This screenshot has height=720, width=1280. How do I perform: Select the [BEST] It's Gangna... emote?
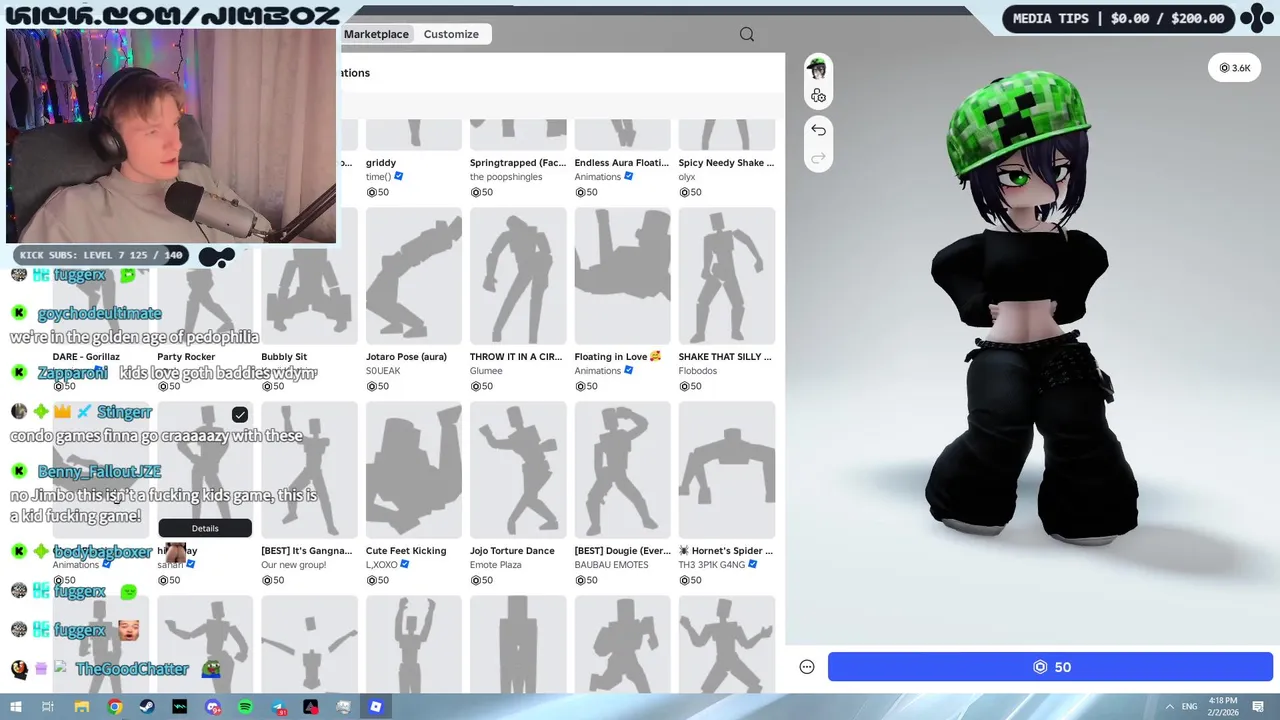(310, 469)
